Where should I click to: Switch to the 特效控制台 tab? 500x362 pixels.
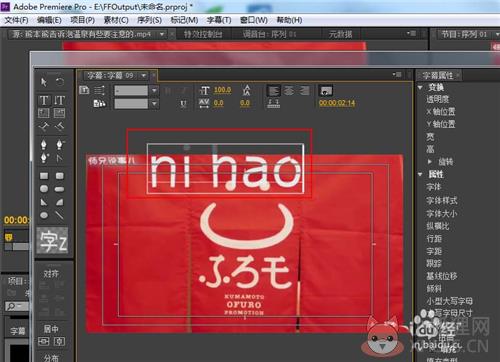(x=203, y=34)
